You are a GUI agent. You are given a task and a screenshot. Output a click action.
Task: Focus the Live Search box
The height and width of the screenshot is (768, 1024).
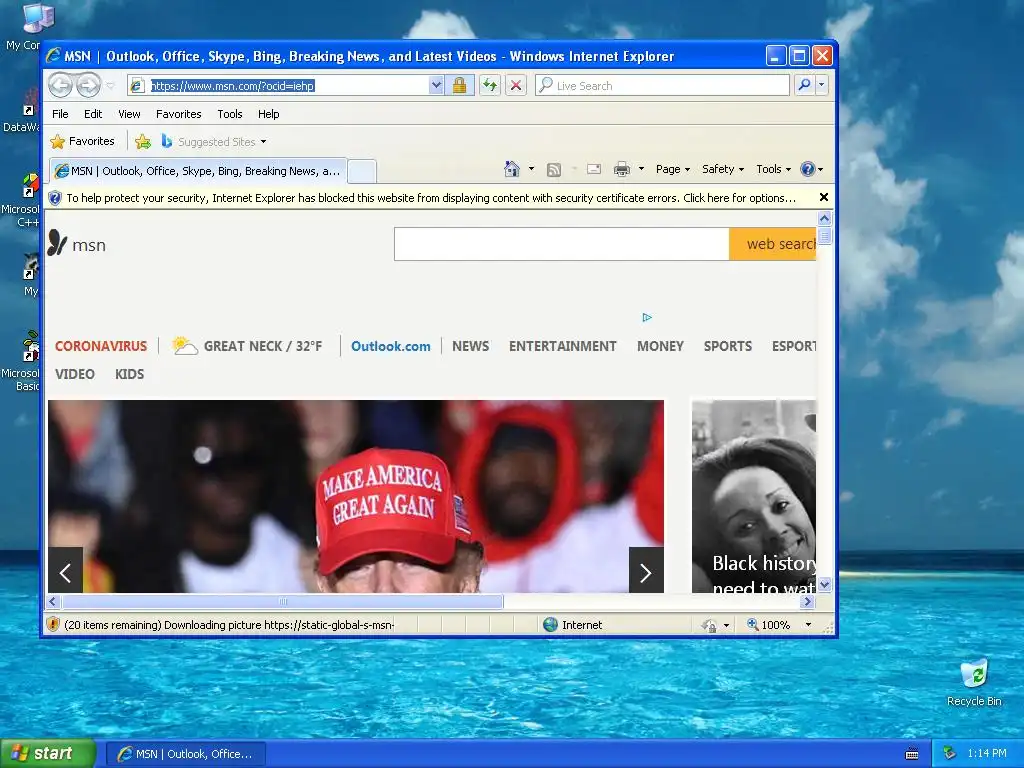pyautogui.click(x=662, y=86)
